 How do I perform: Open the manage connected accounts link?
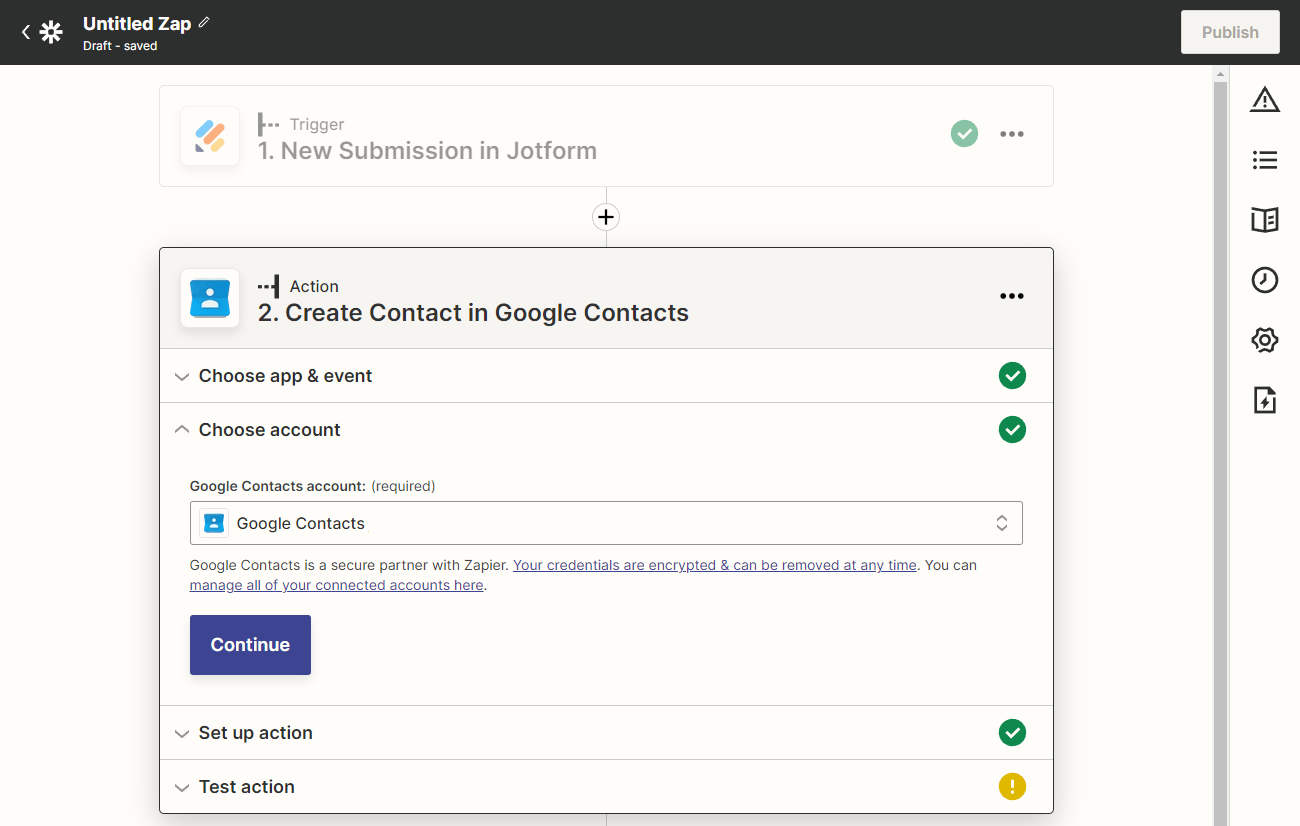(337, 586)
